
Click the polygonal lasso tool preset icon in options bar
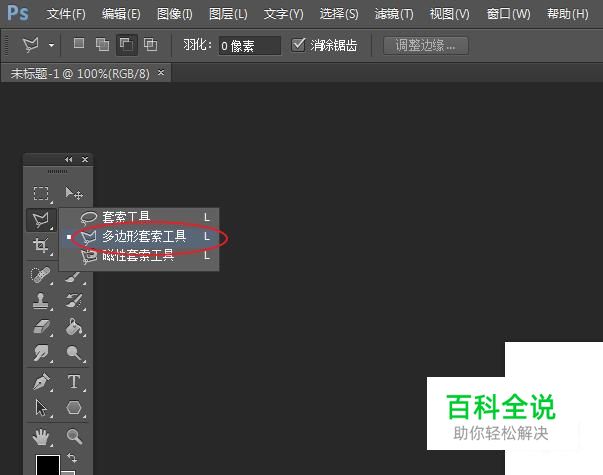[31, 45]
